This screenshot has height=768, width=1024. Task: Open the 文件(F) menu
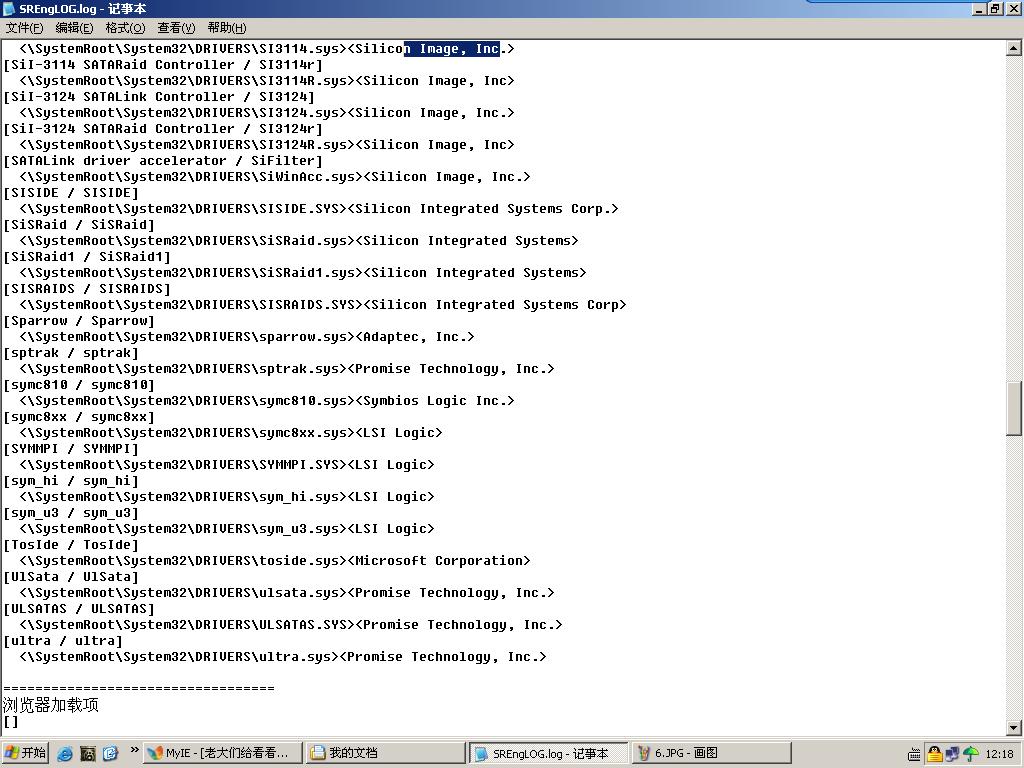pos(24,27)
